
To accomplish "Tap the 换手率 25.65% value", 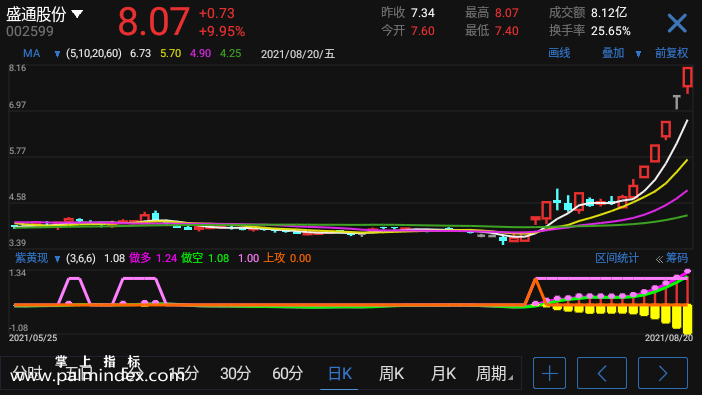I will 611,31.
